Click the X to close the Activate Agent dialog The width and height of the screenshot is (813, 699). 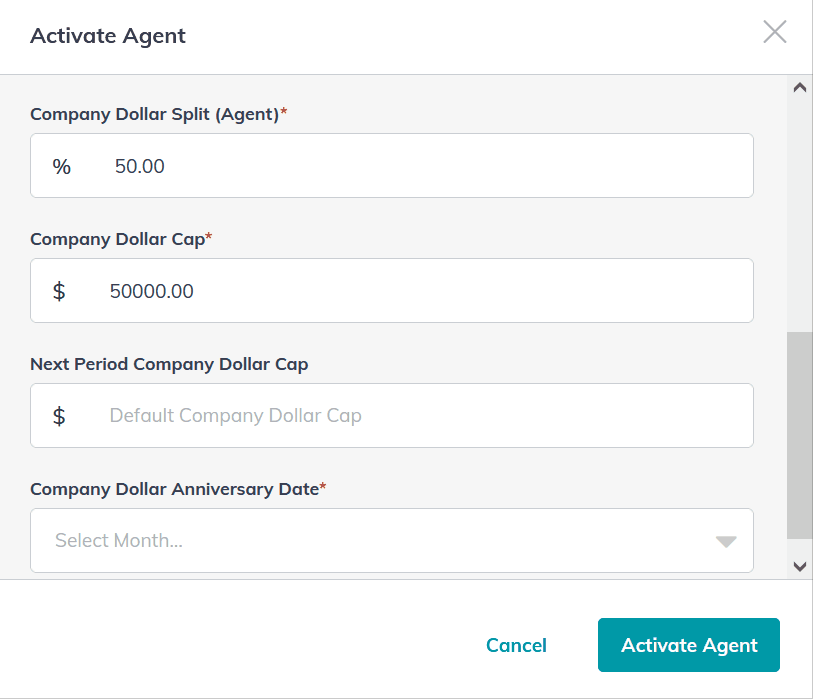coord(775,32)
